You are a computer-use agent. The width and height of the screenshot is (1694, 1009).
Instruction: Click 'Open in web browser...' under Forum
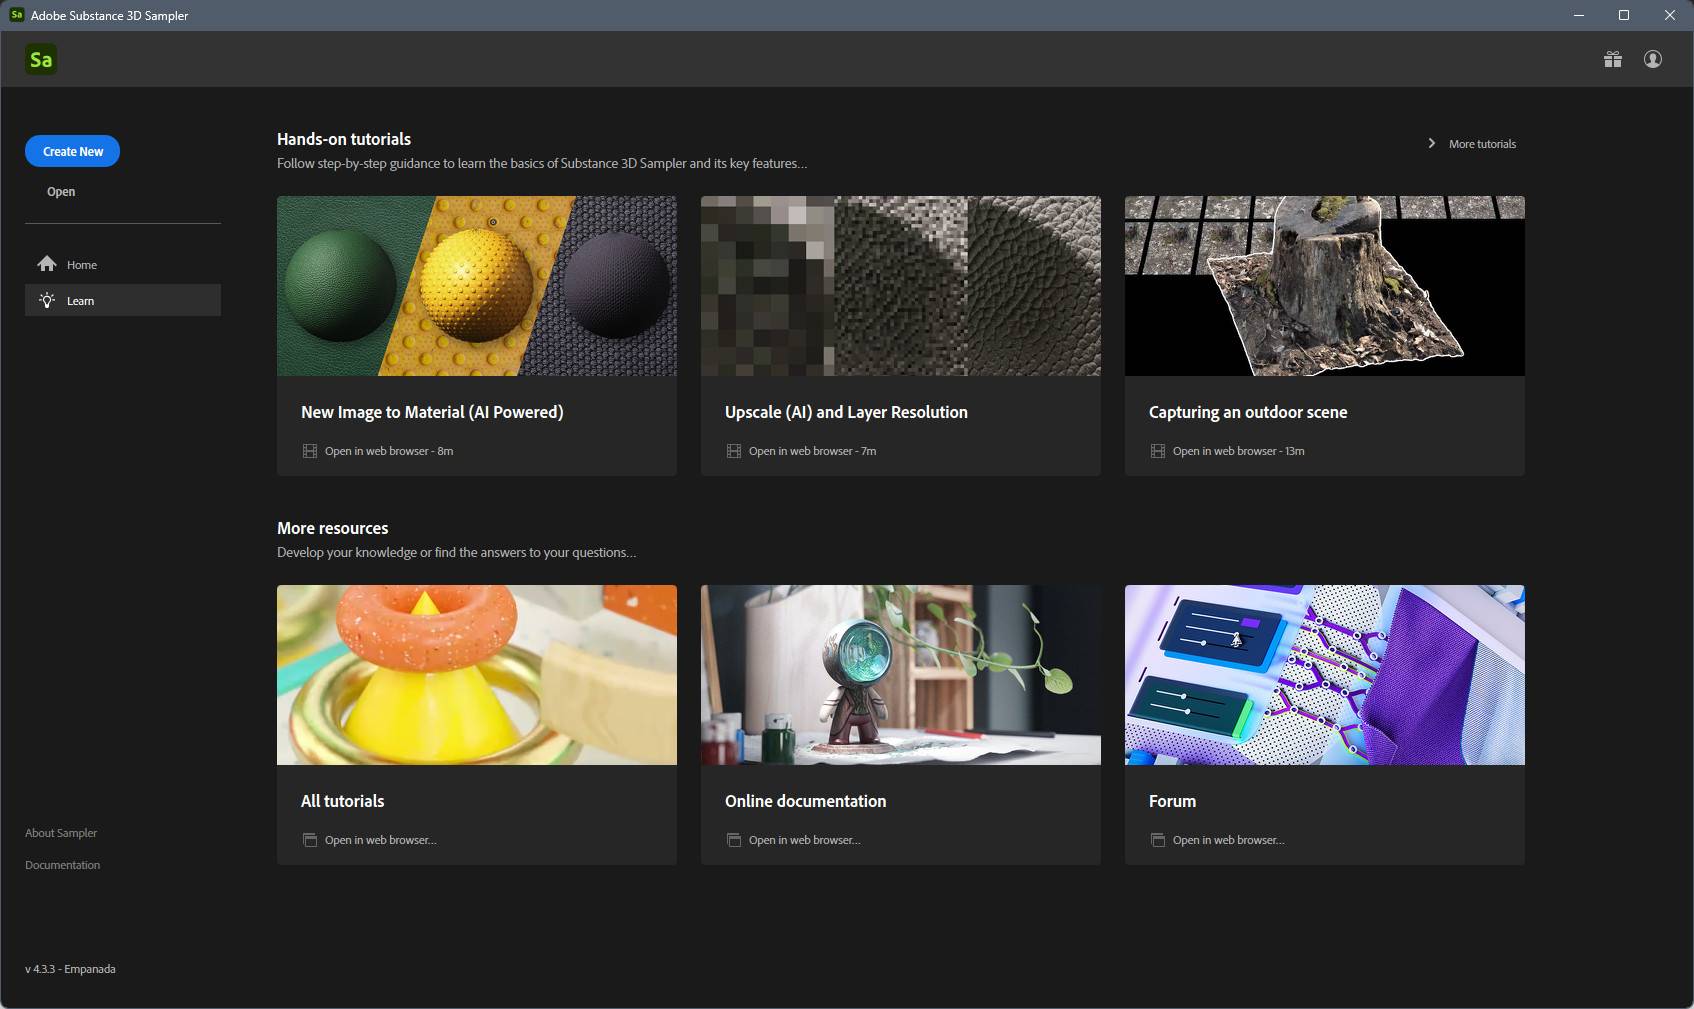point(1228,840)
